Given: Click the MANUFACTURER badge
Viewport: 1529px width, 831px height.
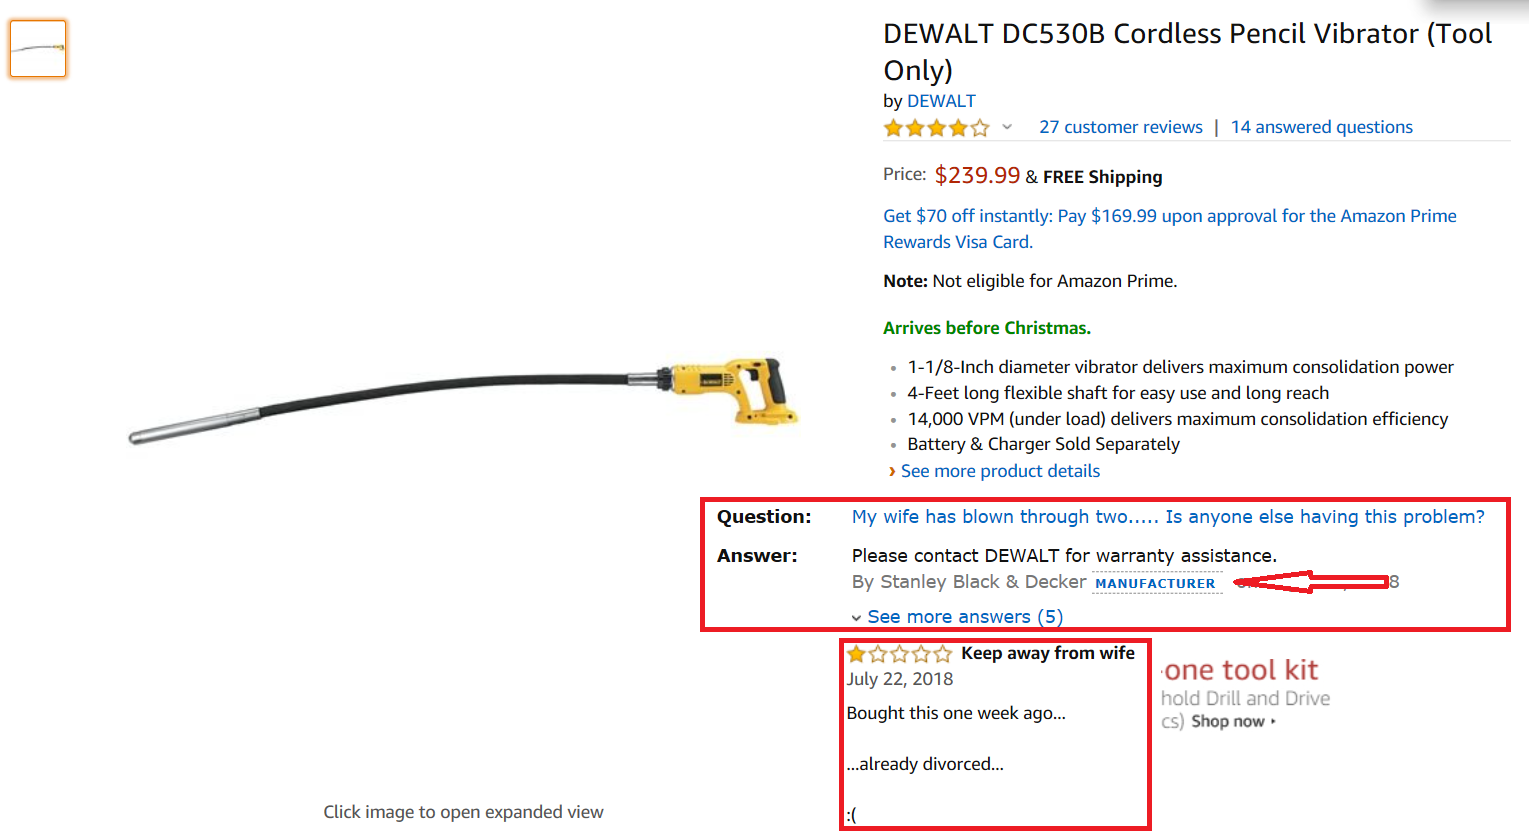Looking at the screenshot, I should click(x=1155, y=583).
